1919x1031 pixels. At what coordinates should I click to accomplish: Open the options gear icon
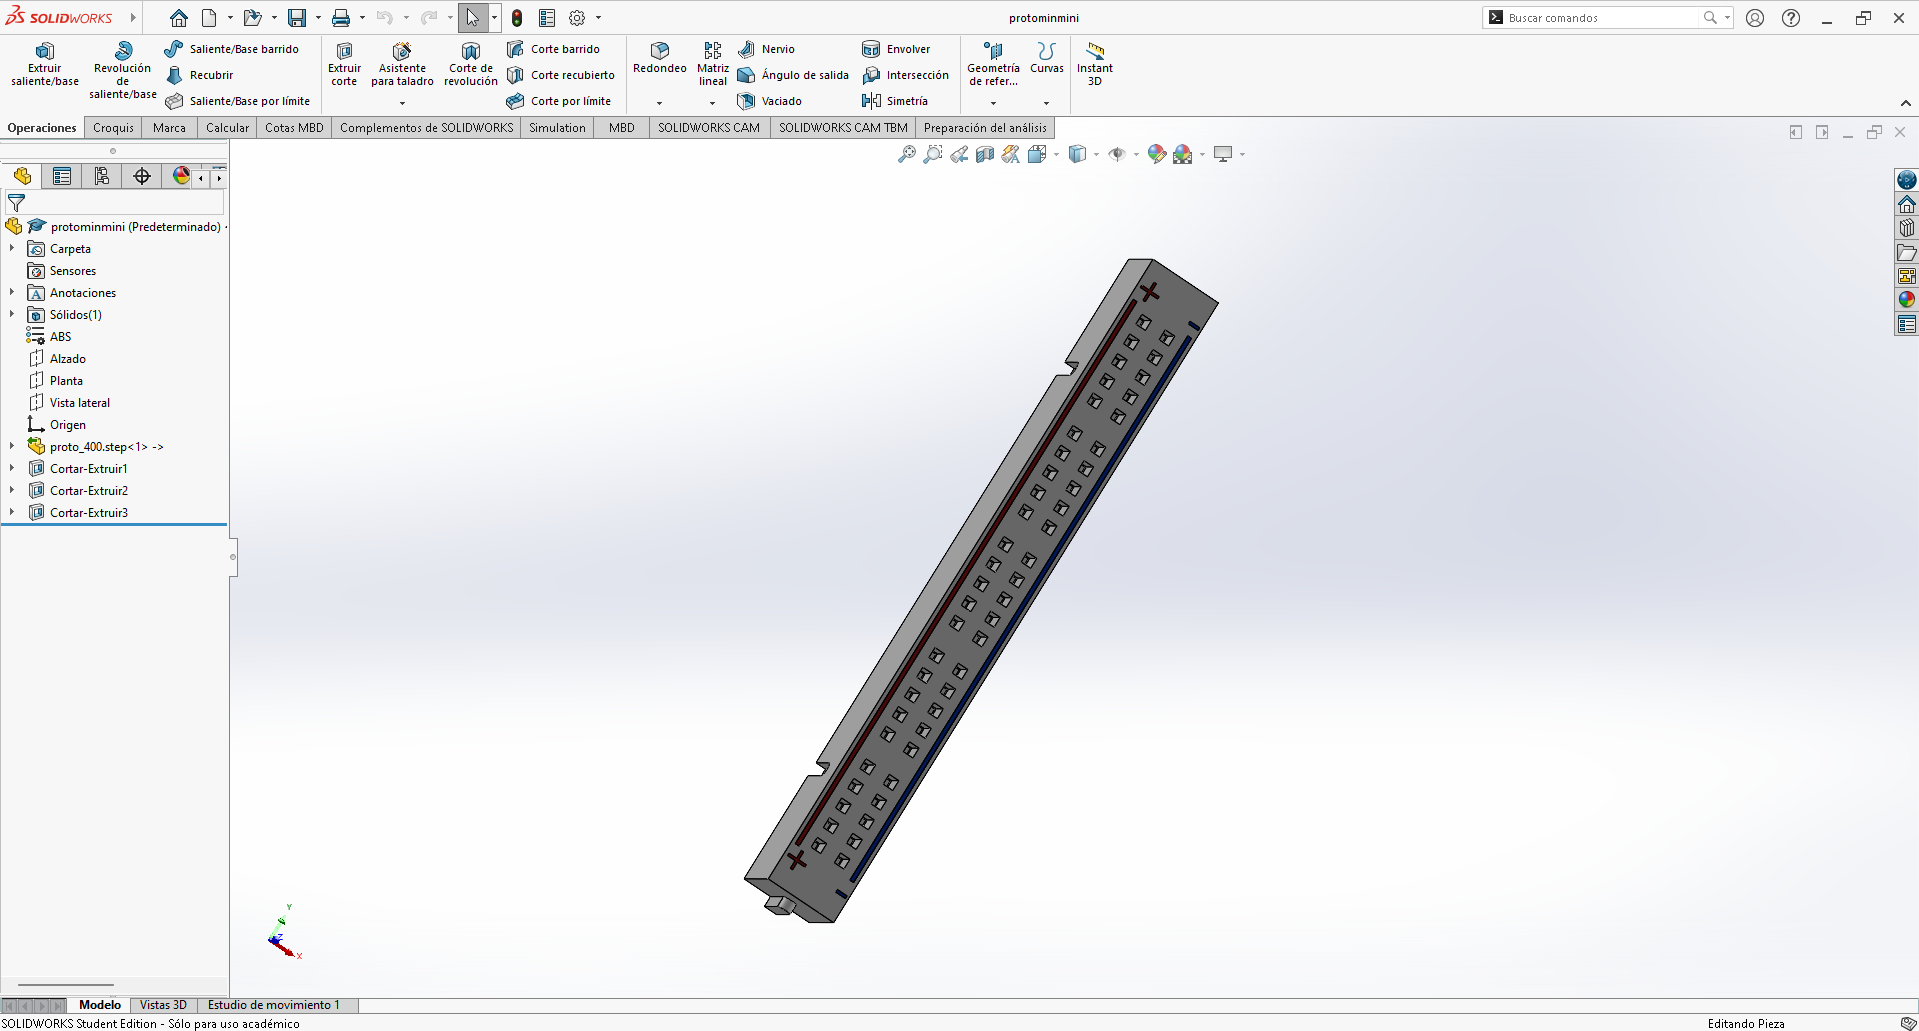[577, 18]
